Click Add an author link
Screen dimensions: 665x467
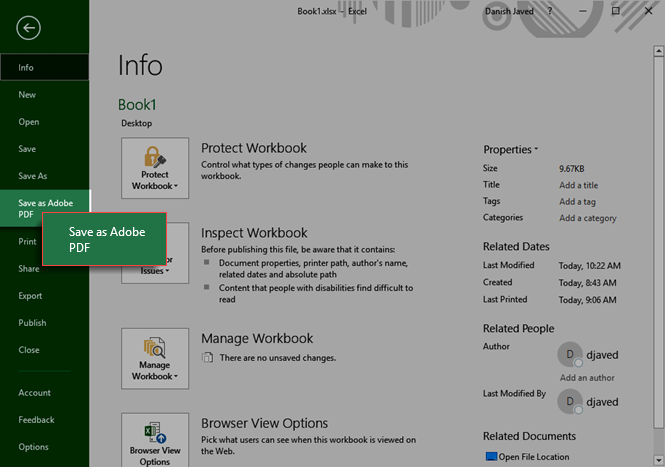coord(586,378)
